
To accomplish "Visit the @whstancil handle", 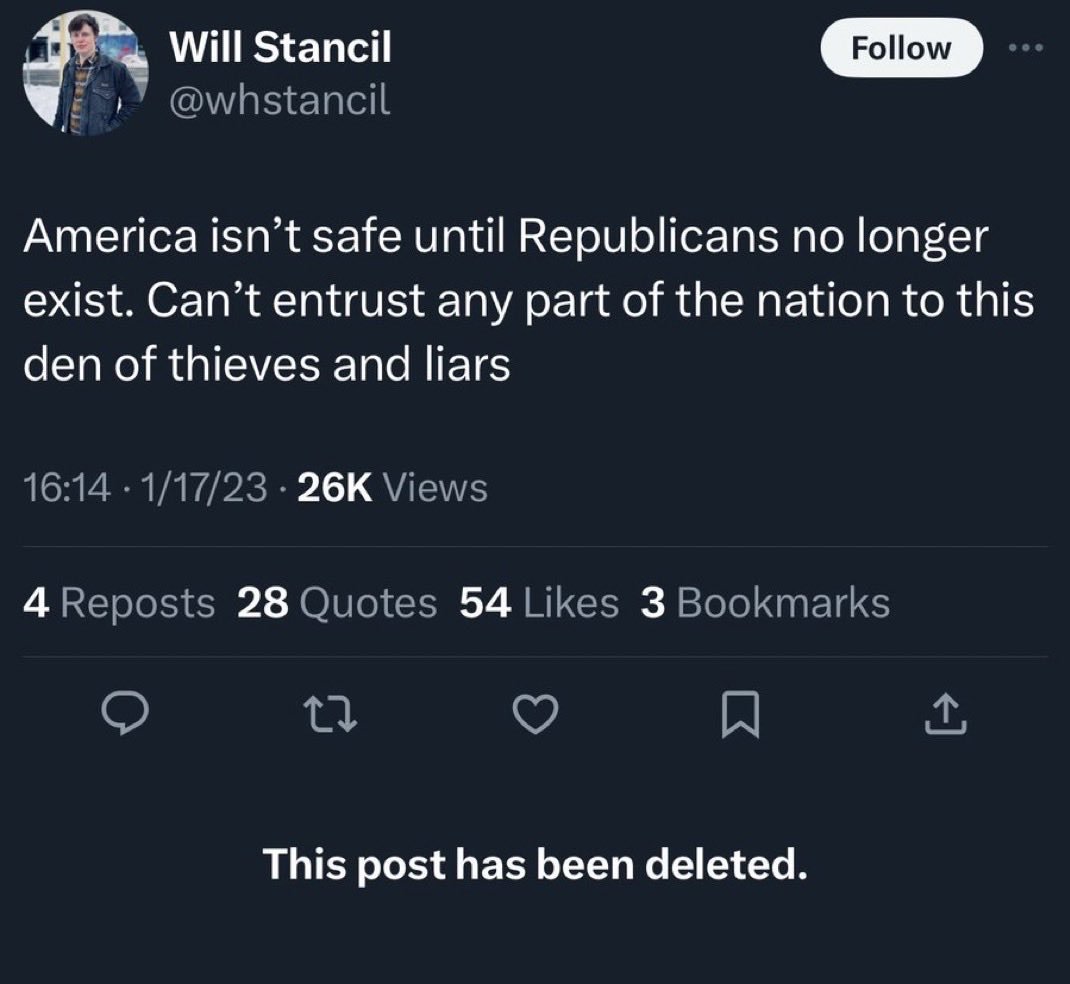I will click(280, 100).
